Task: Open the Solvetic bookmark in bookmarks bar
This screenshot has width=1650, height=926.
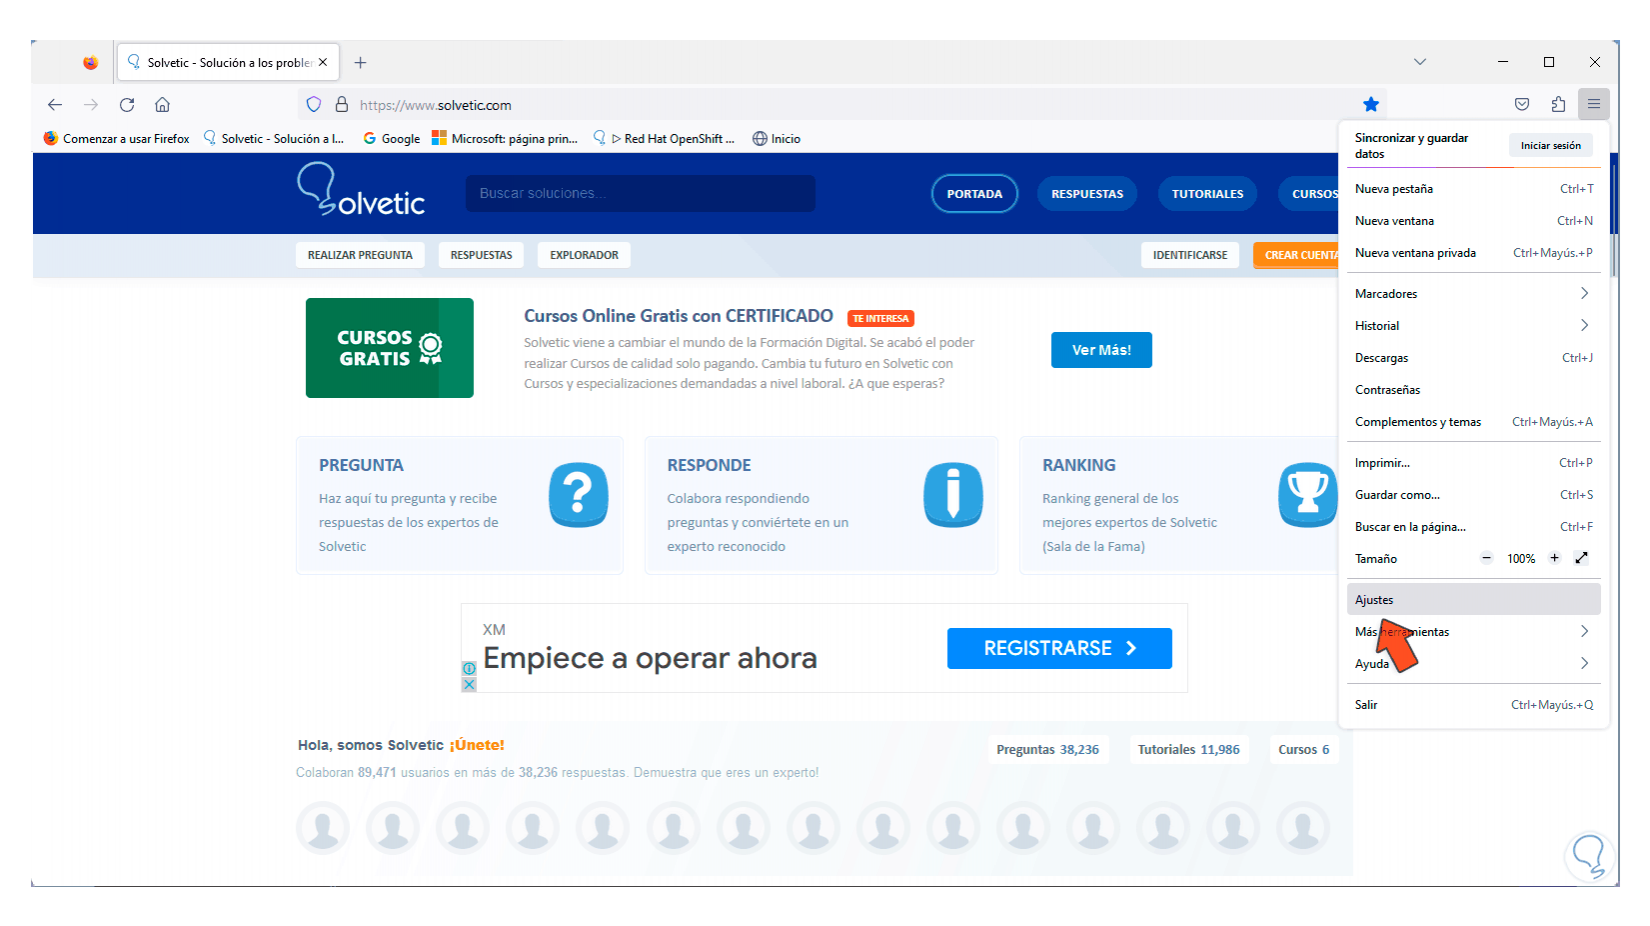Action: click(273, 139)
